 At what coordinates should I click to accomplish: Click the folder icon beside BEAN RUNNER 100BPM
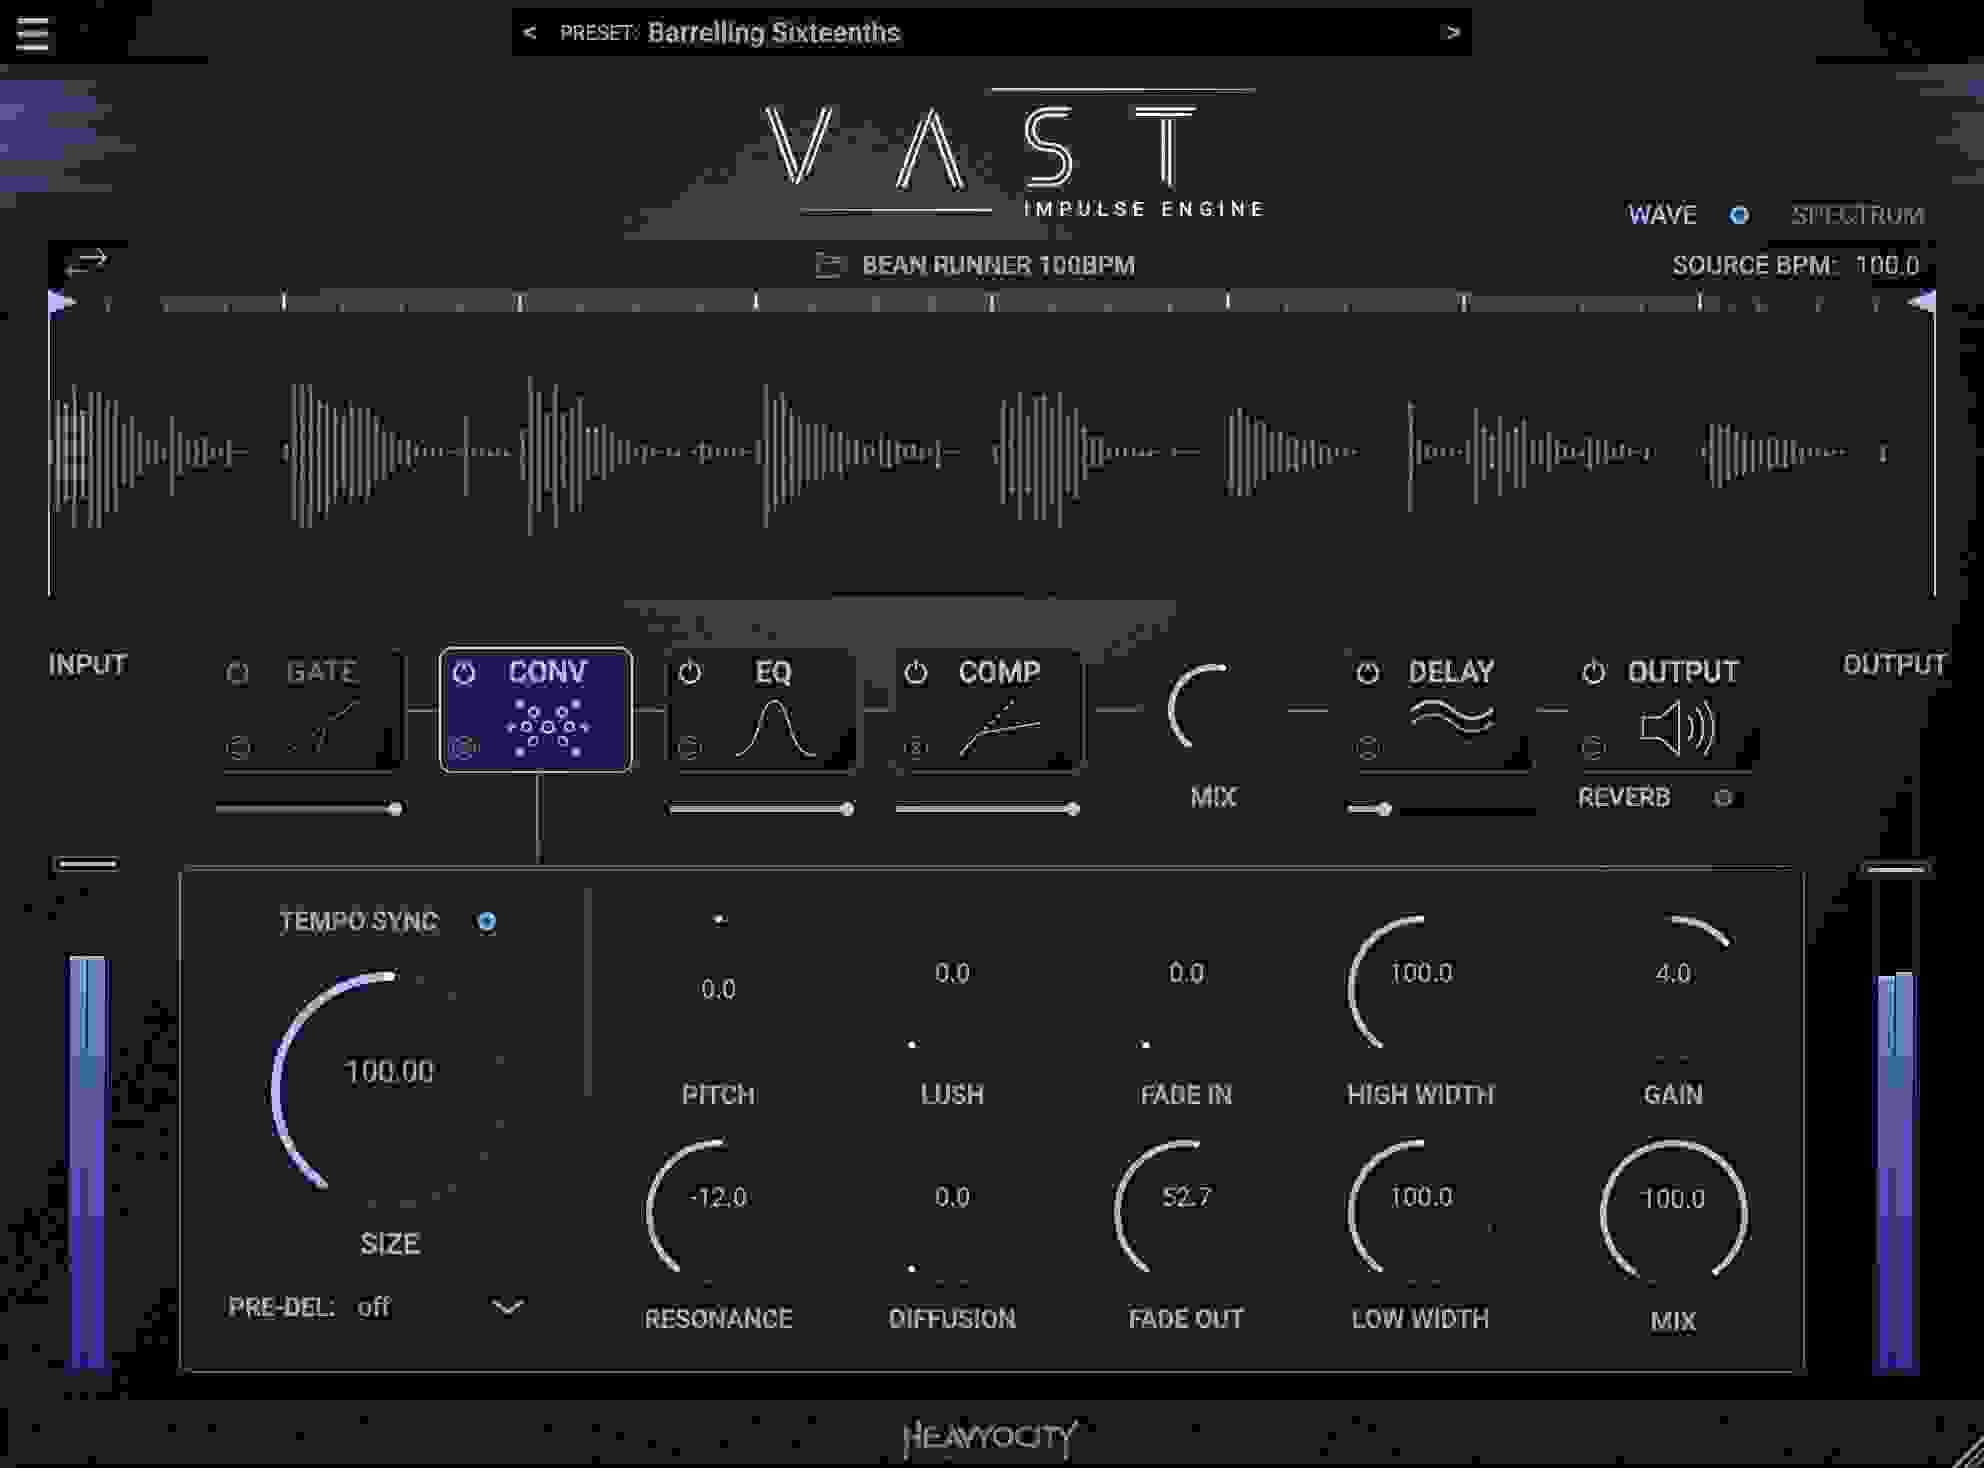coord(830,266)
